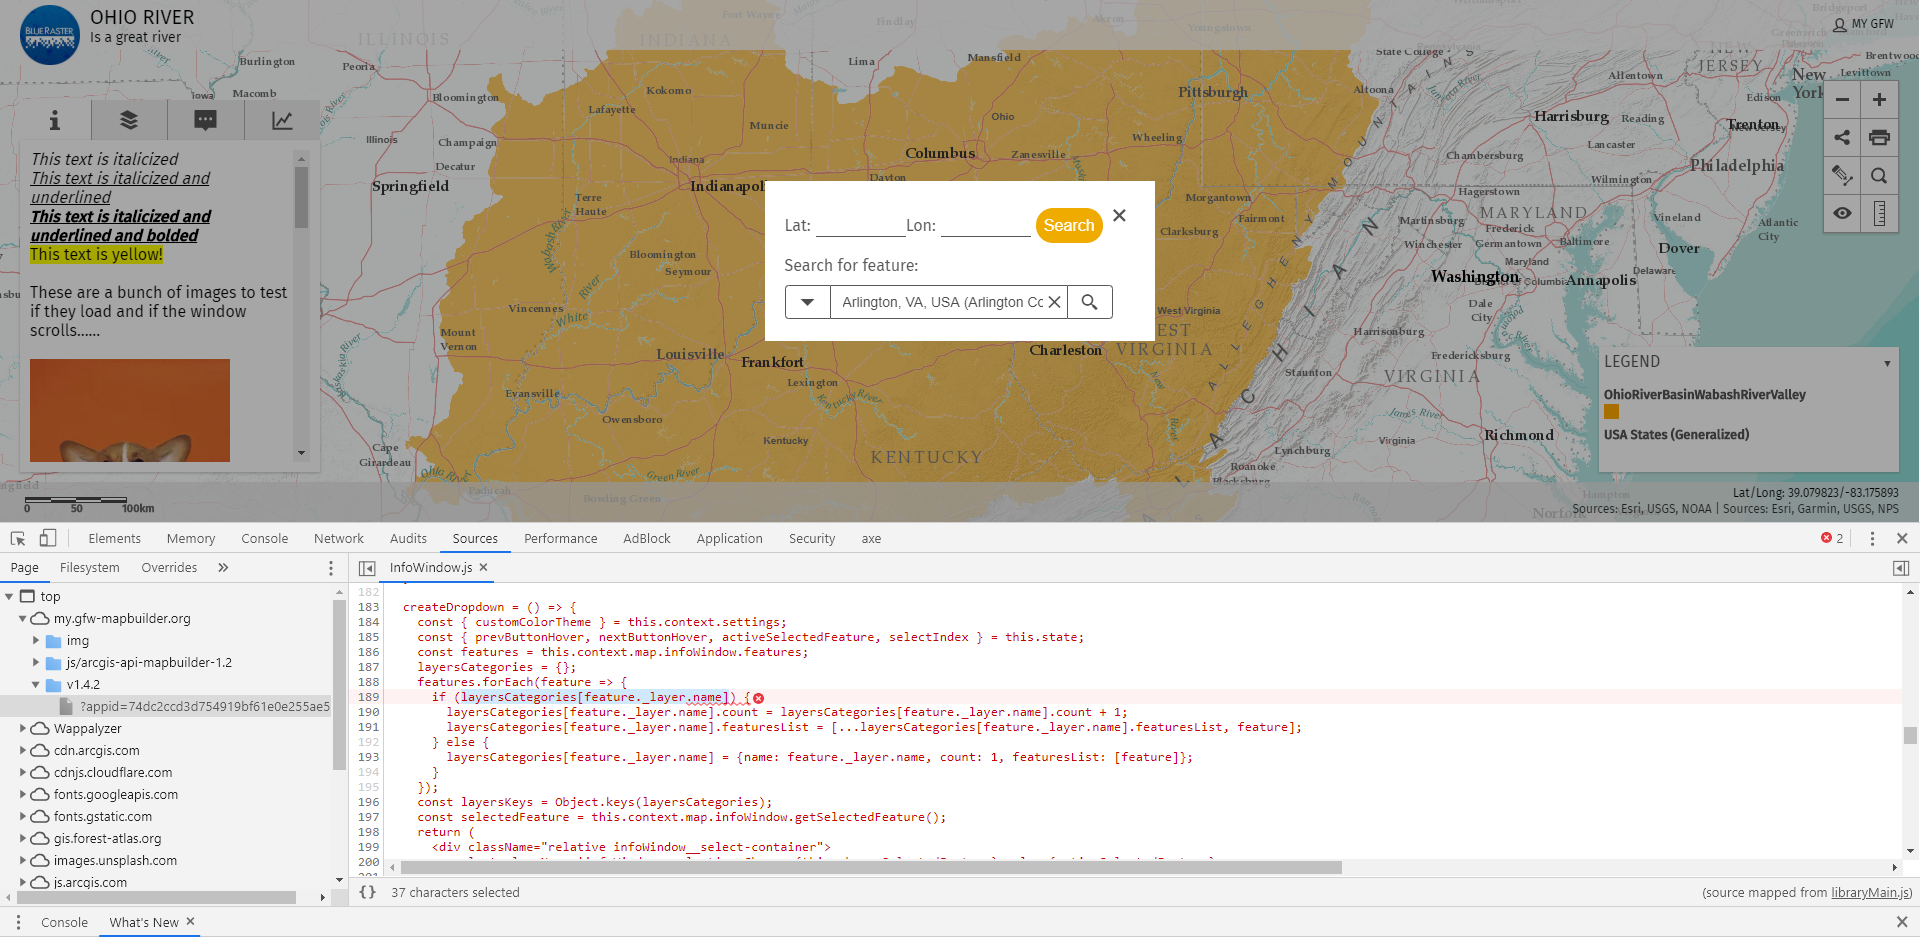Open the feature search dropdown
Image resolution: width=1920 pixels, height=937 pixels.
[808, 301]
